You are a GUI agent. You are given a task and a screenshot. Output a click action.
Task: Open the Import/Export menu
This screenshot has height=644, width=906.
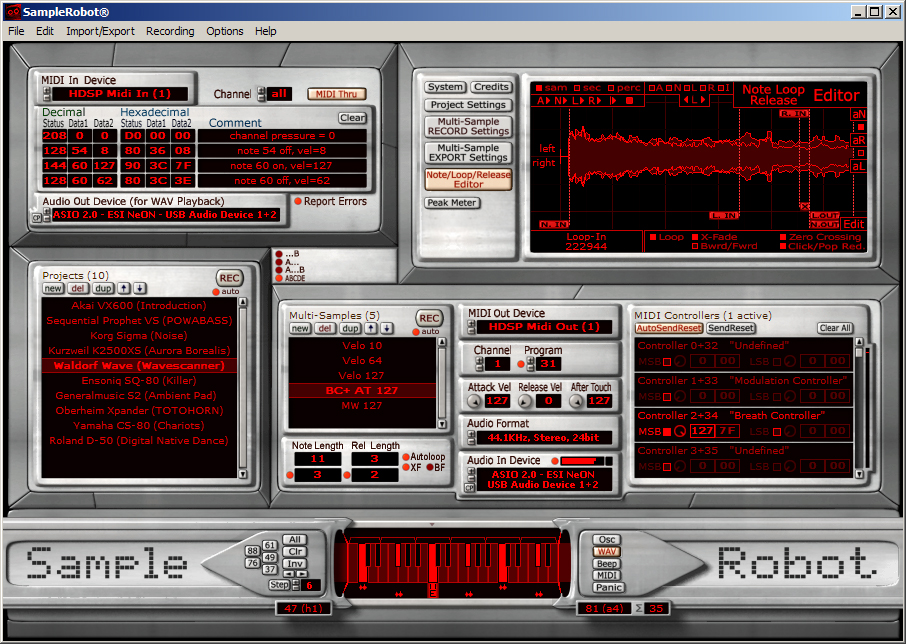tap(100, 31)
